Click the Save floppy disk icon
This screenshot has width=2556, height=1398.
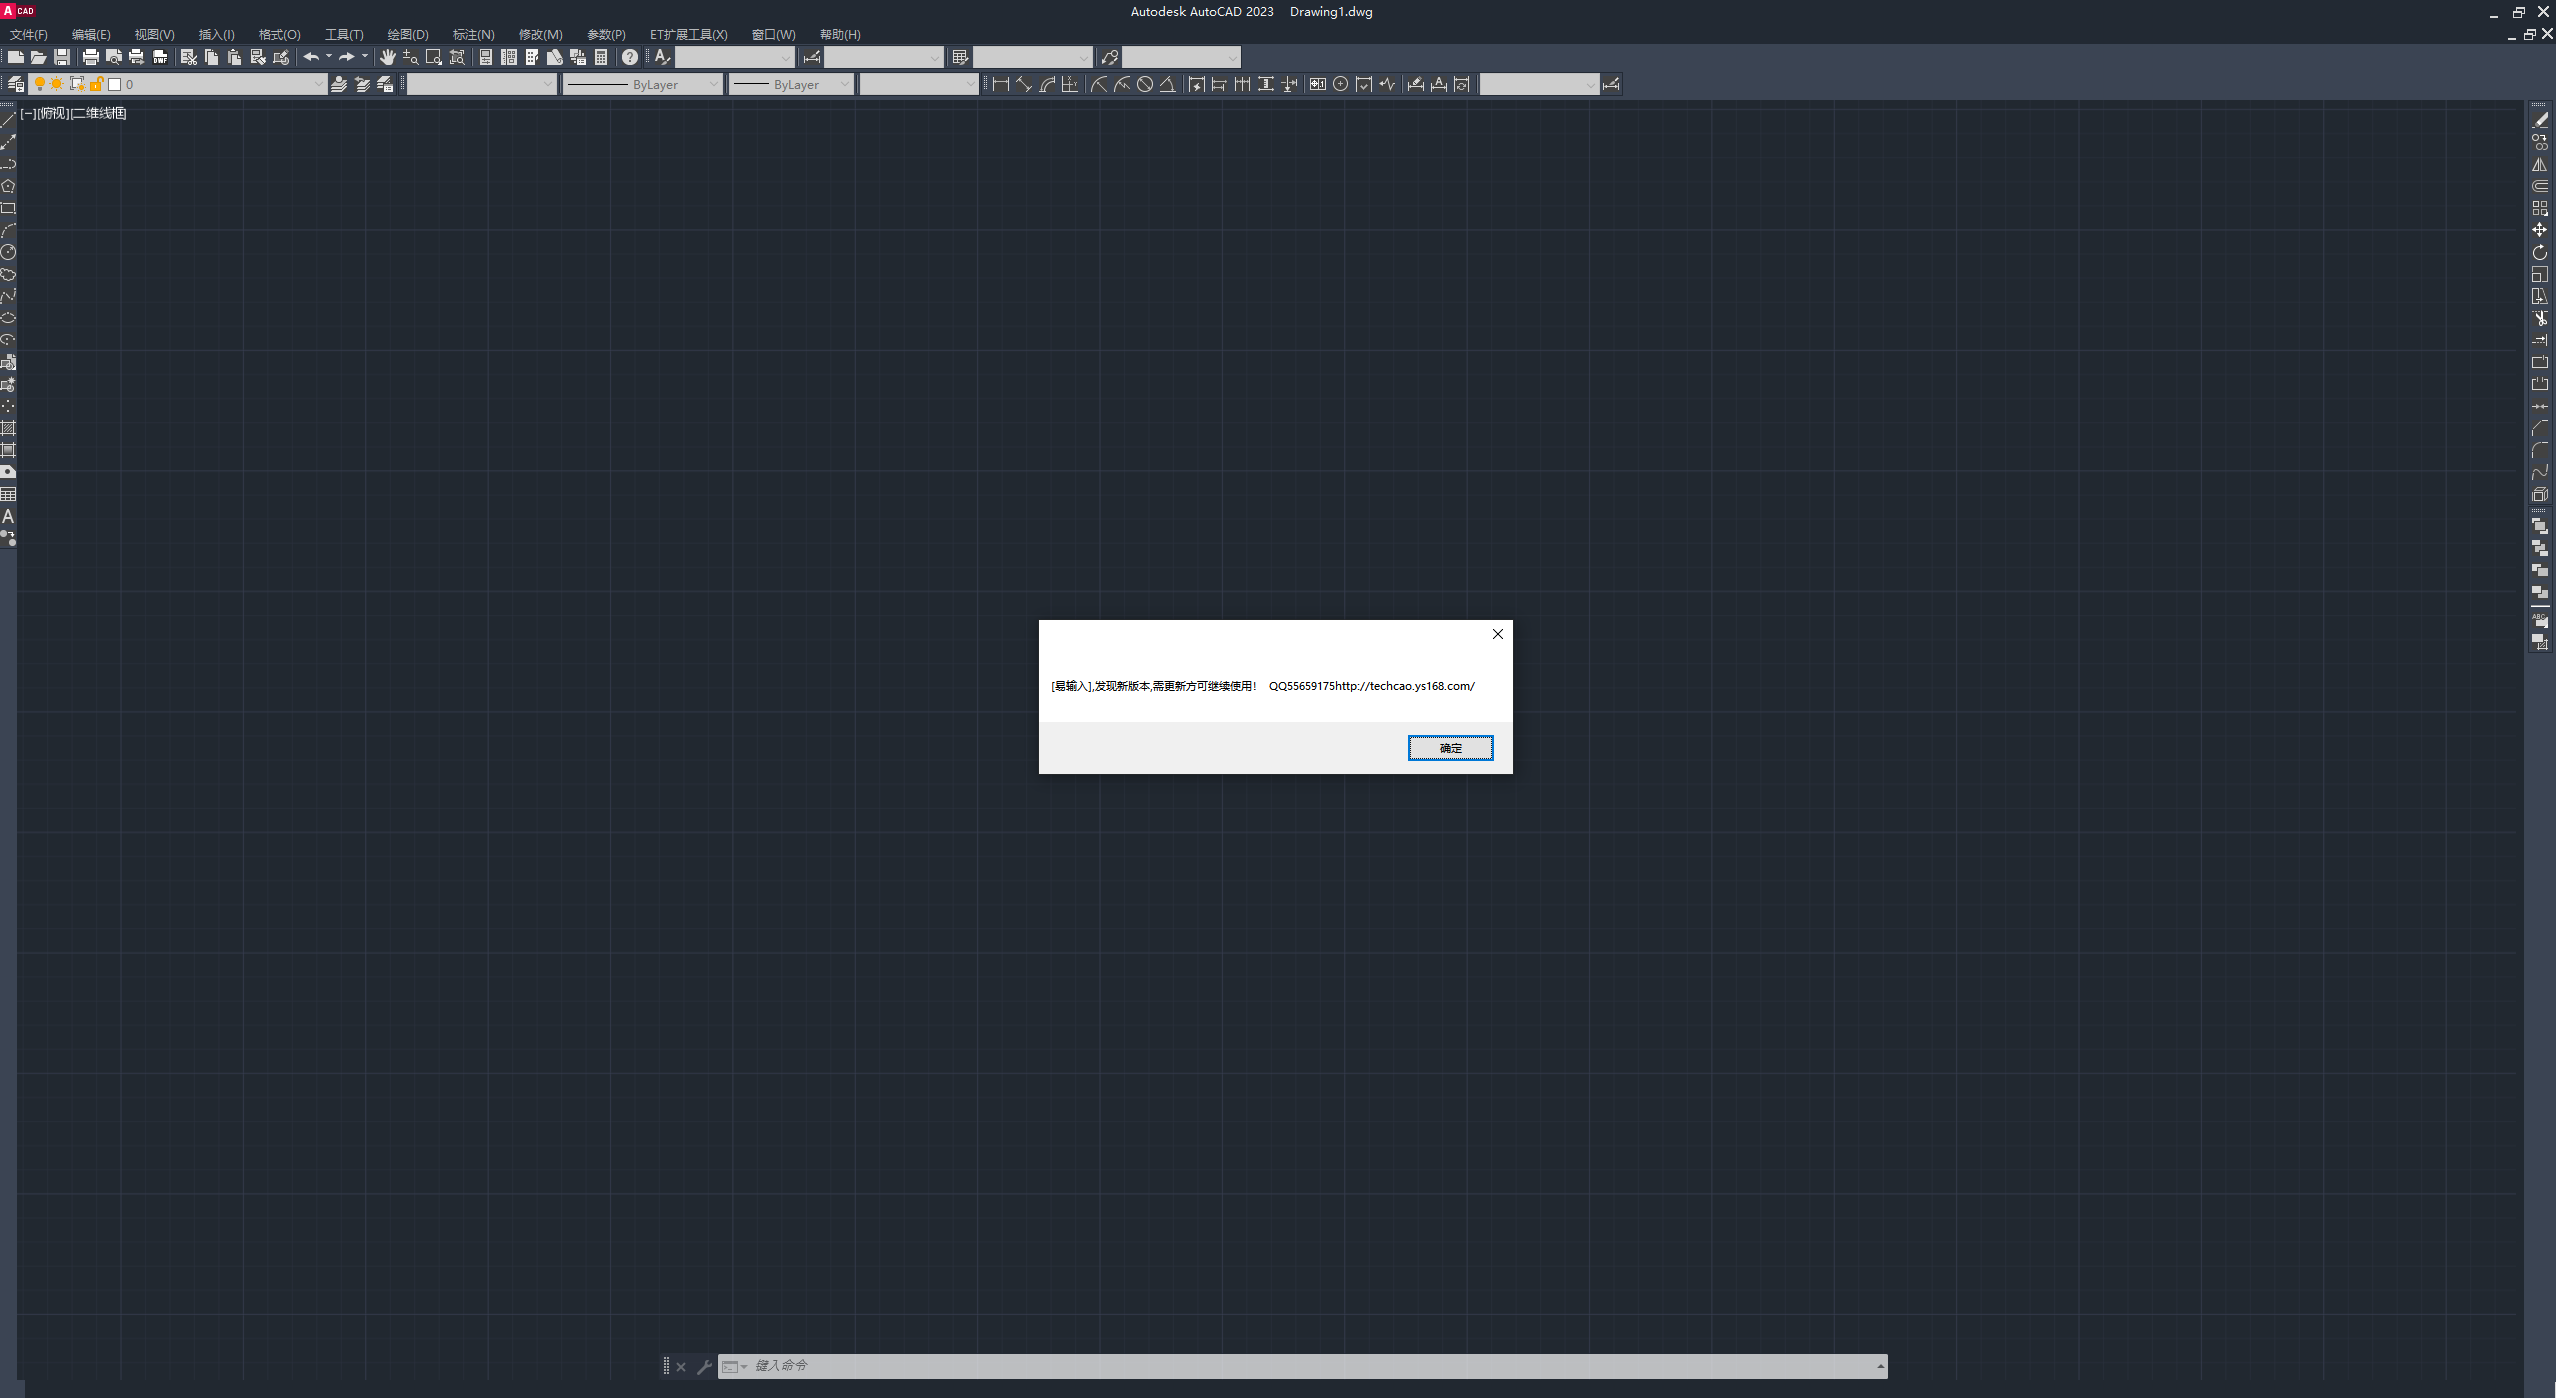tap(62, 57)
